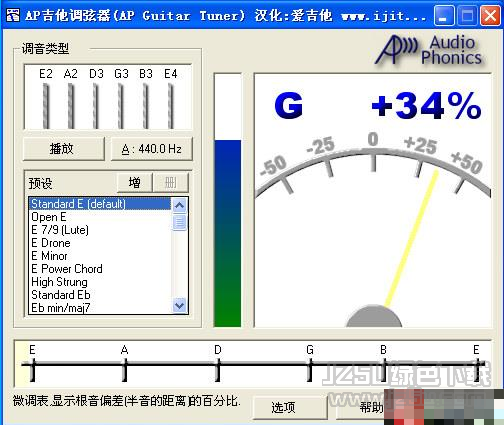Screen dimensions: 504x425
Task: Select the E Minor preset
Action: tap(100, 256)
